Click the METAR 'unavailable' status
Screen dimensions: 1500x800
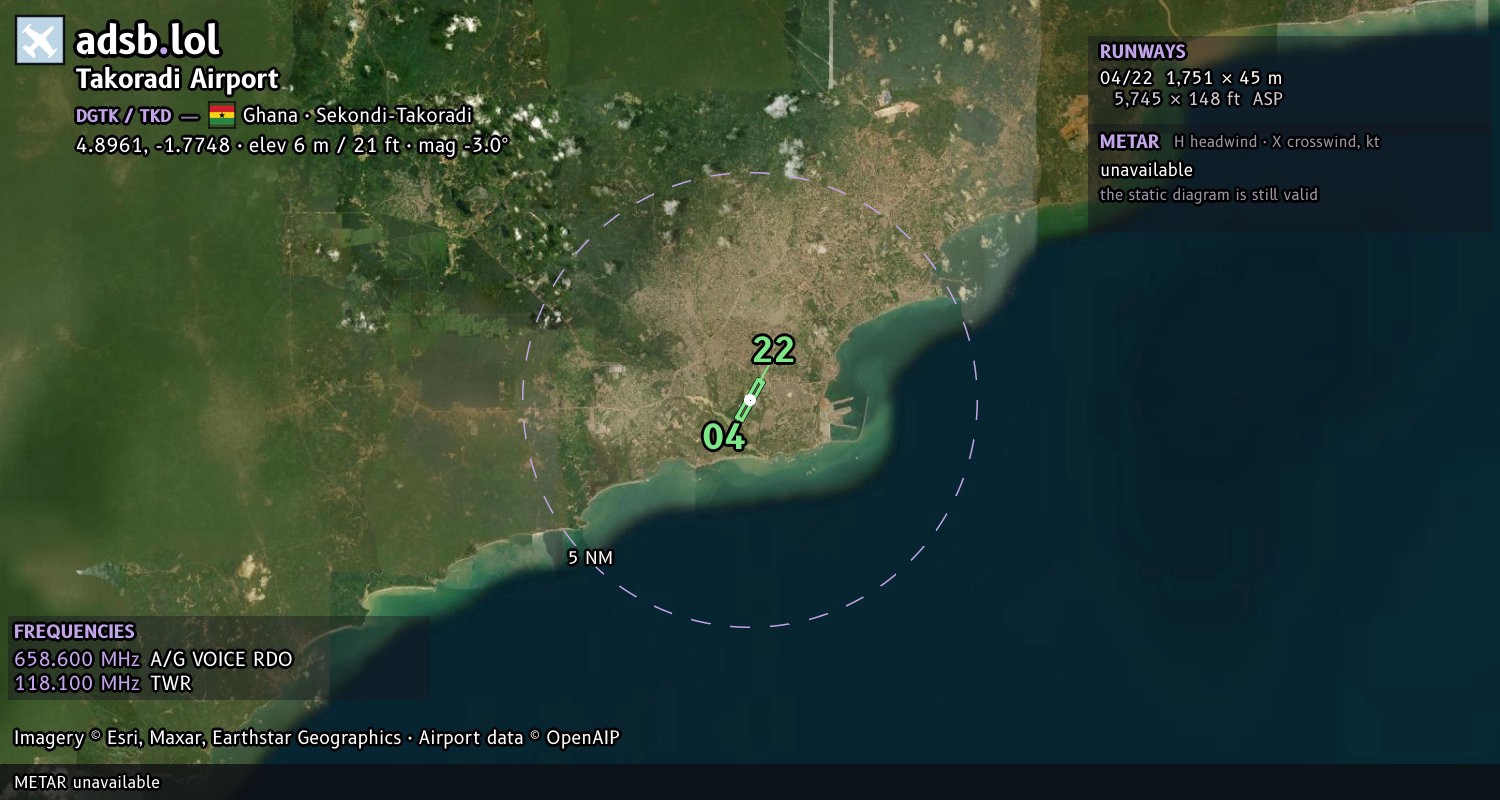pyautogui.click(x=1146, y=170)
